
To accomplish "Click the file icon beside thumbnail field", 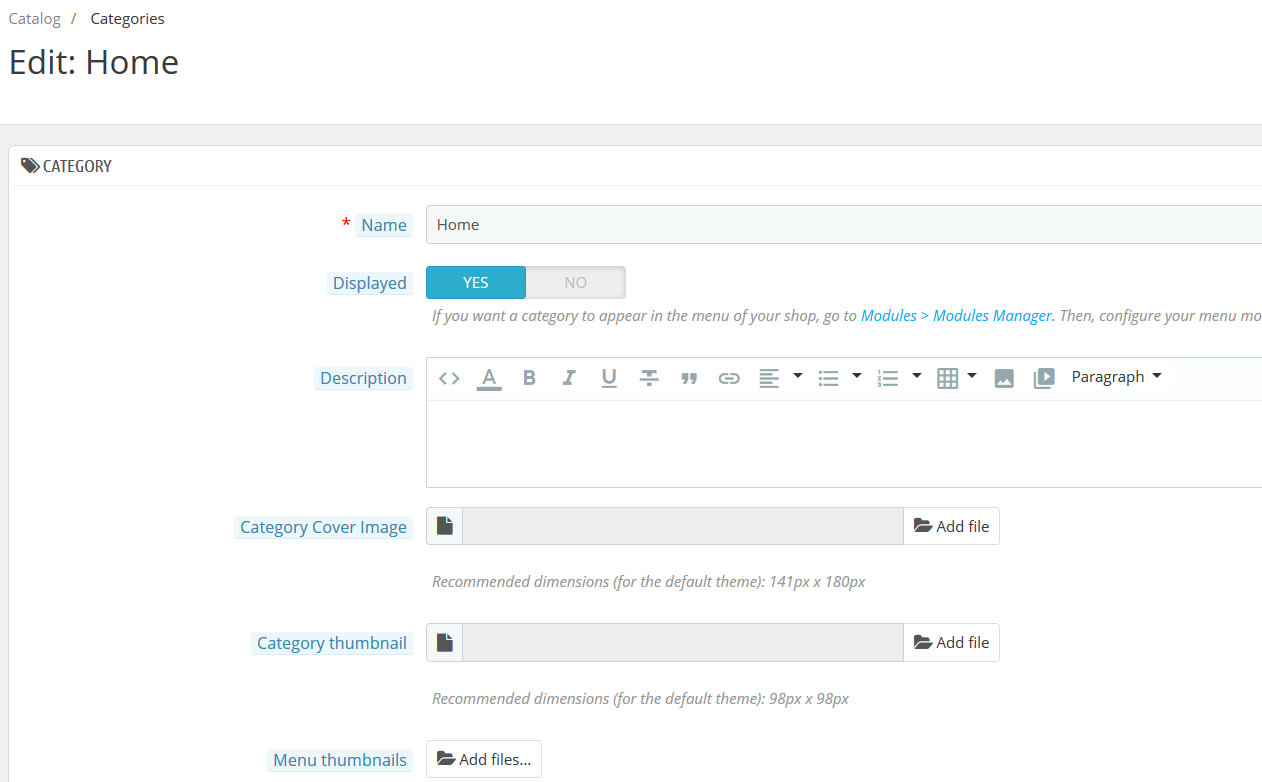I will pos(445,643).
